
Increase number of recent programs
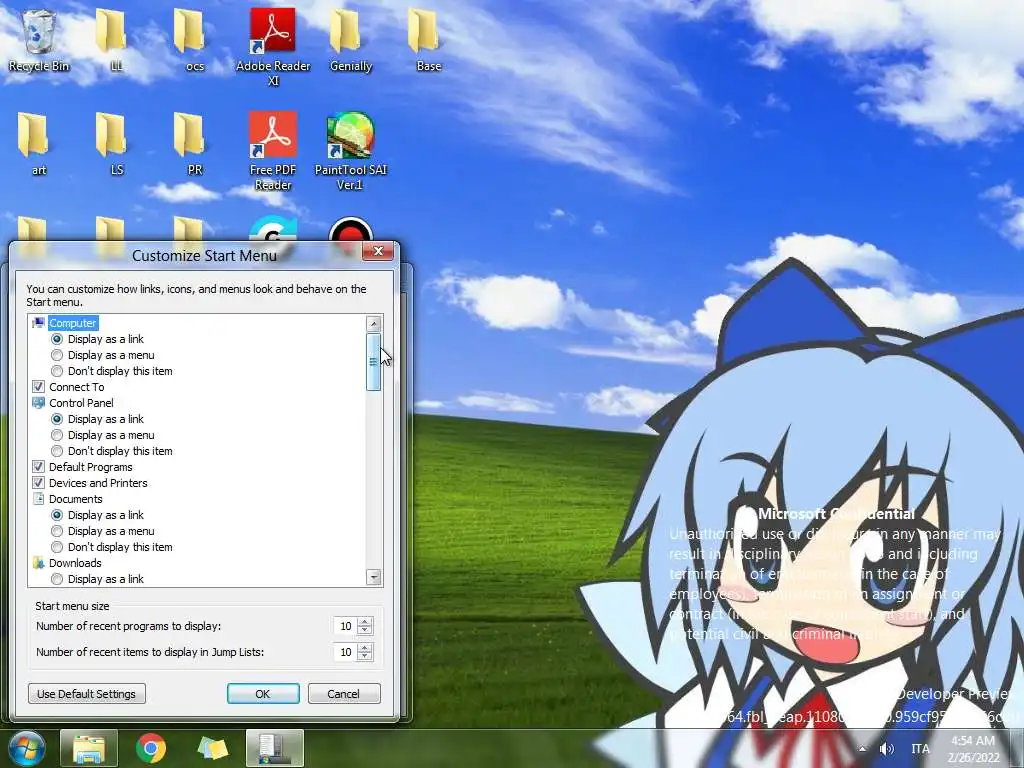click(x=366, y=622)
